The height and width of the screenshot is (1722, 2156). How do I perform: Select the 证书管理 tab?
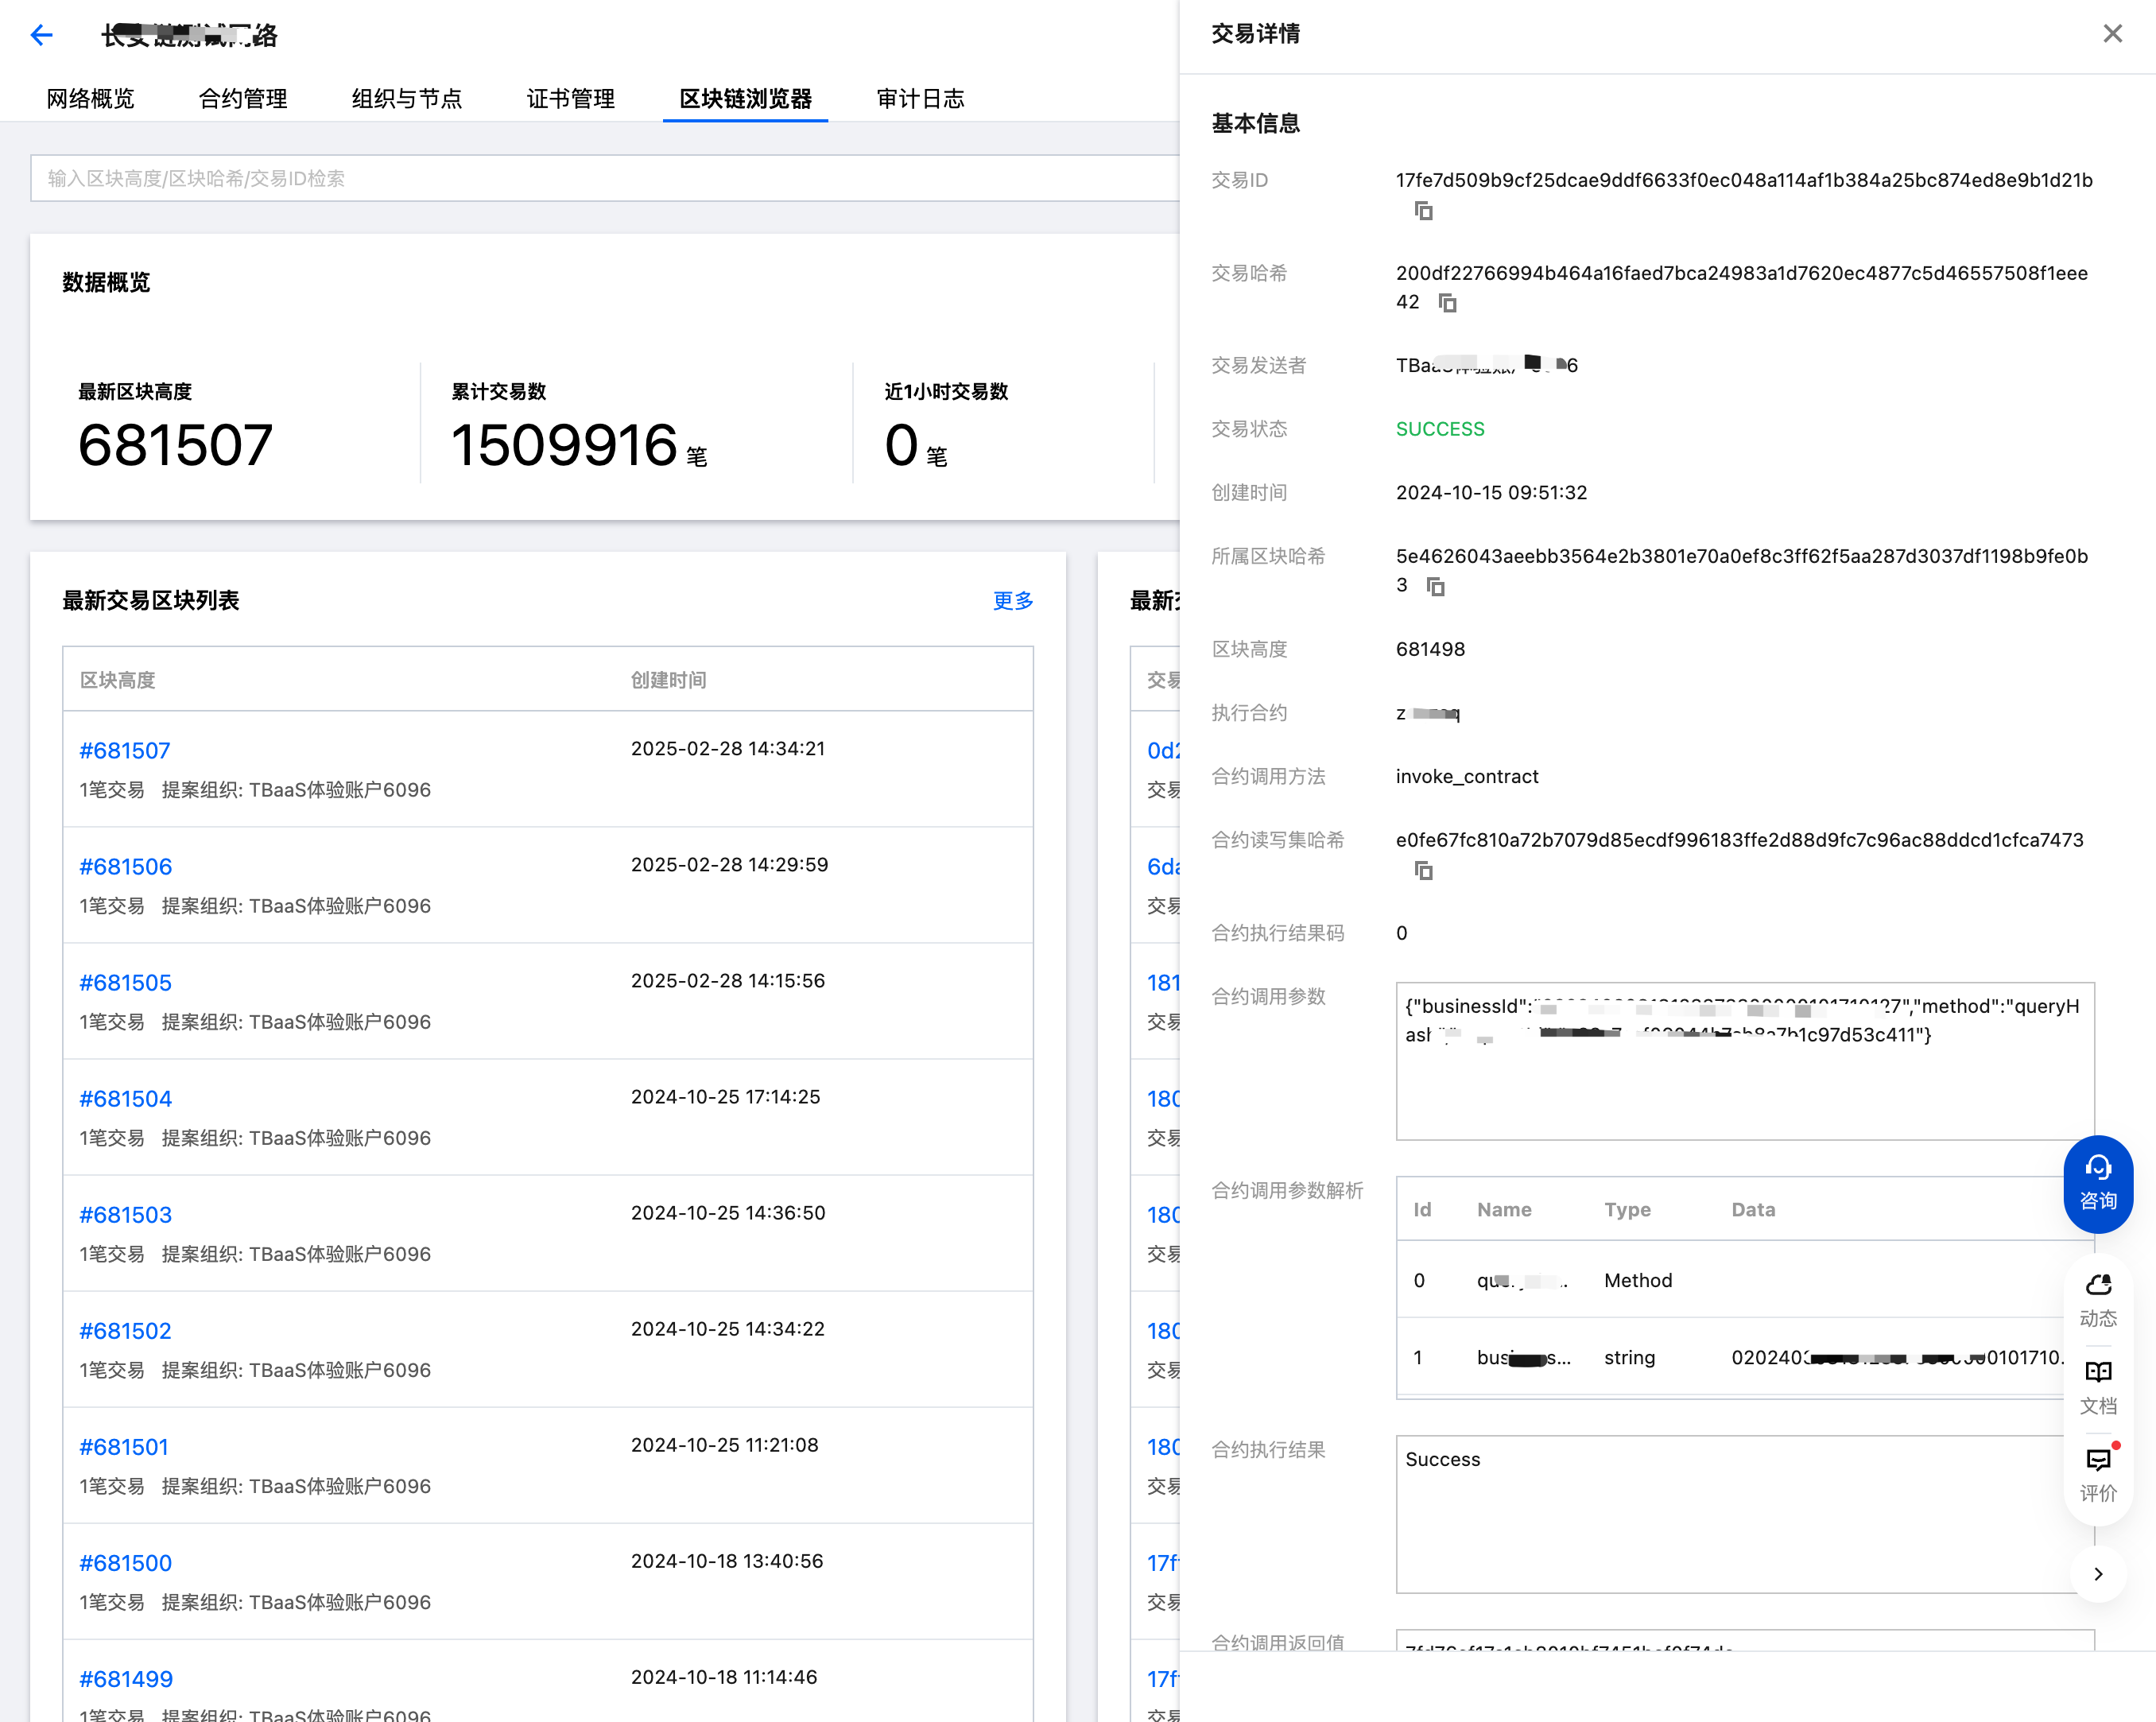tap(570, 99)
